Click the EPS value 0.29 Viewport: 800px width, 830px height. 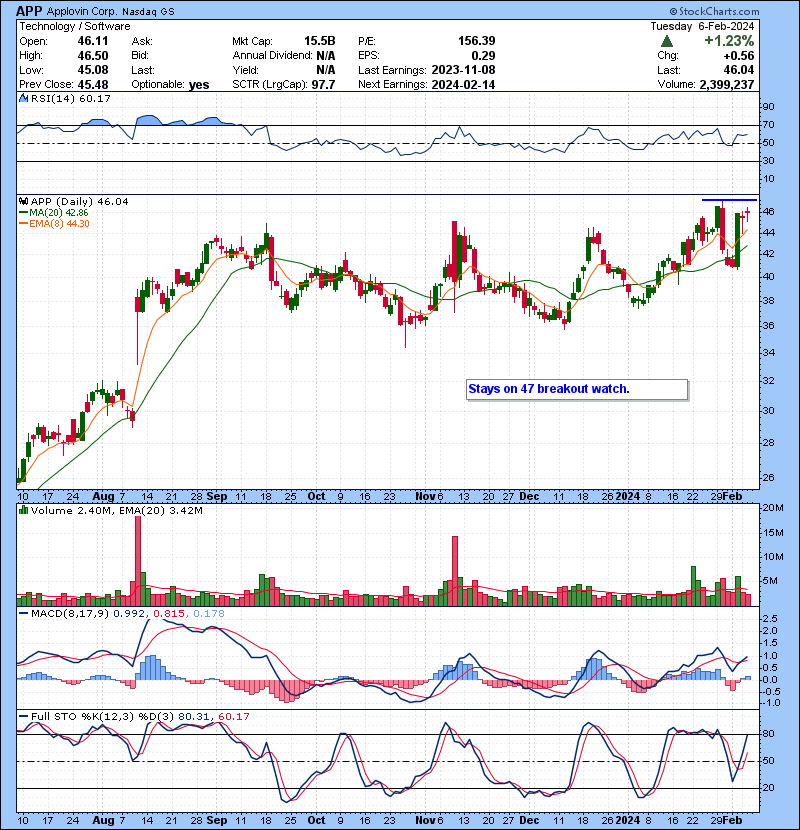pyautogui.click(x=483, y=56)
